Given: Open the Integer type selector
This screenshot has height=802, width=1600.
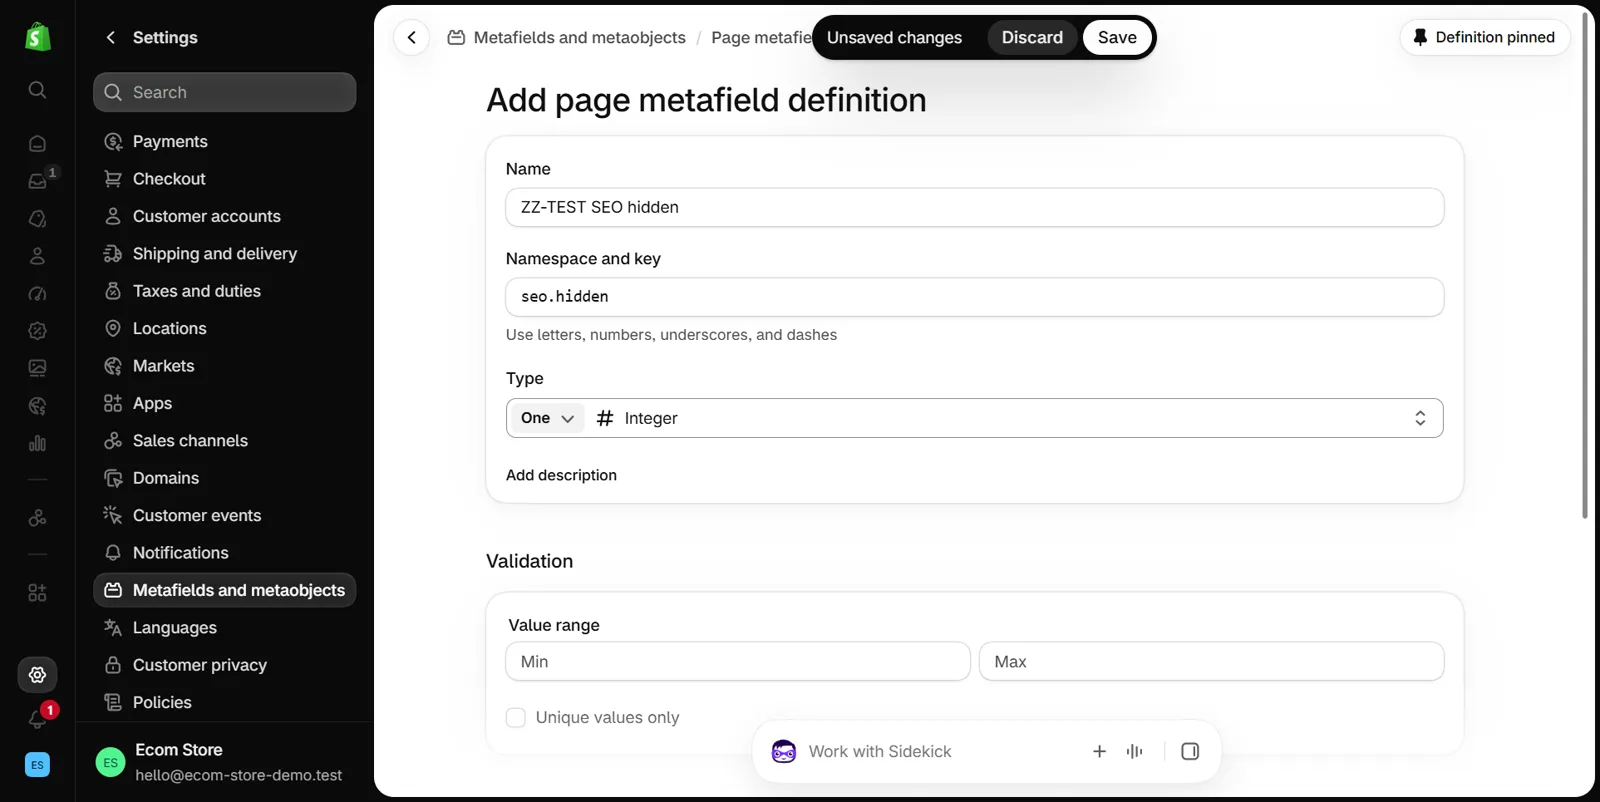Looking at the screenshot, I should (x=1013, y=418).
